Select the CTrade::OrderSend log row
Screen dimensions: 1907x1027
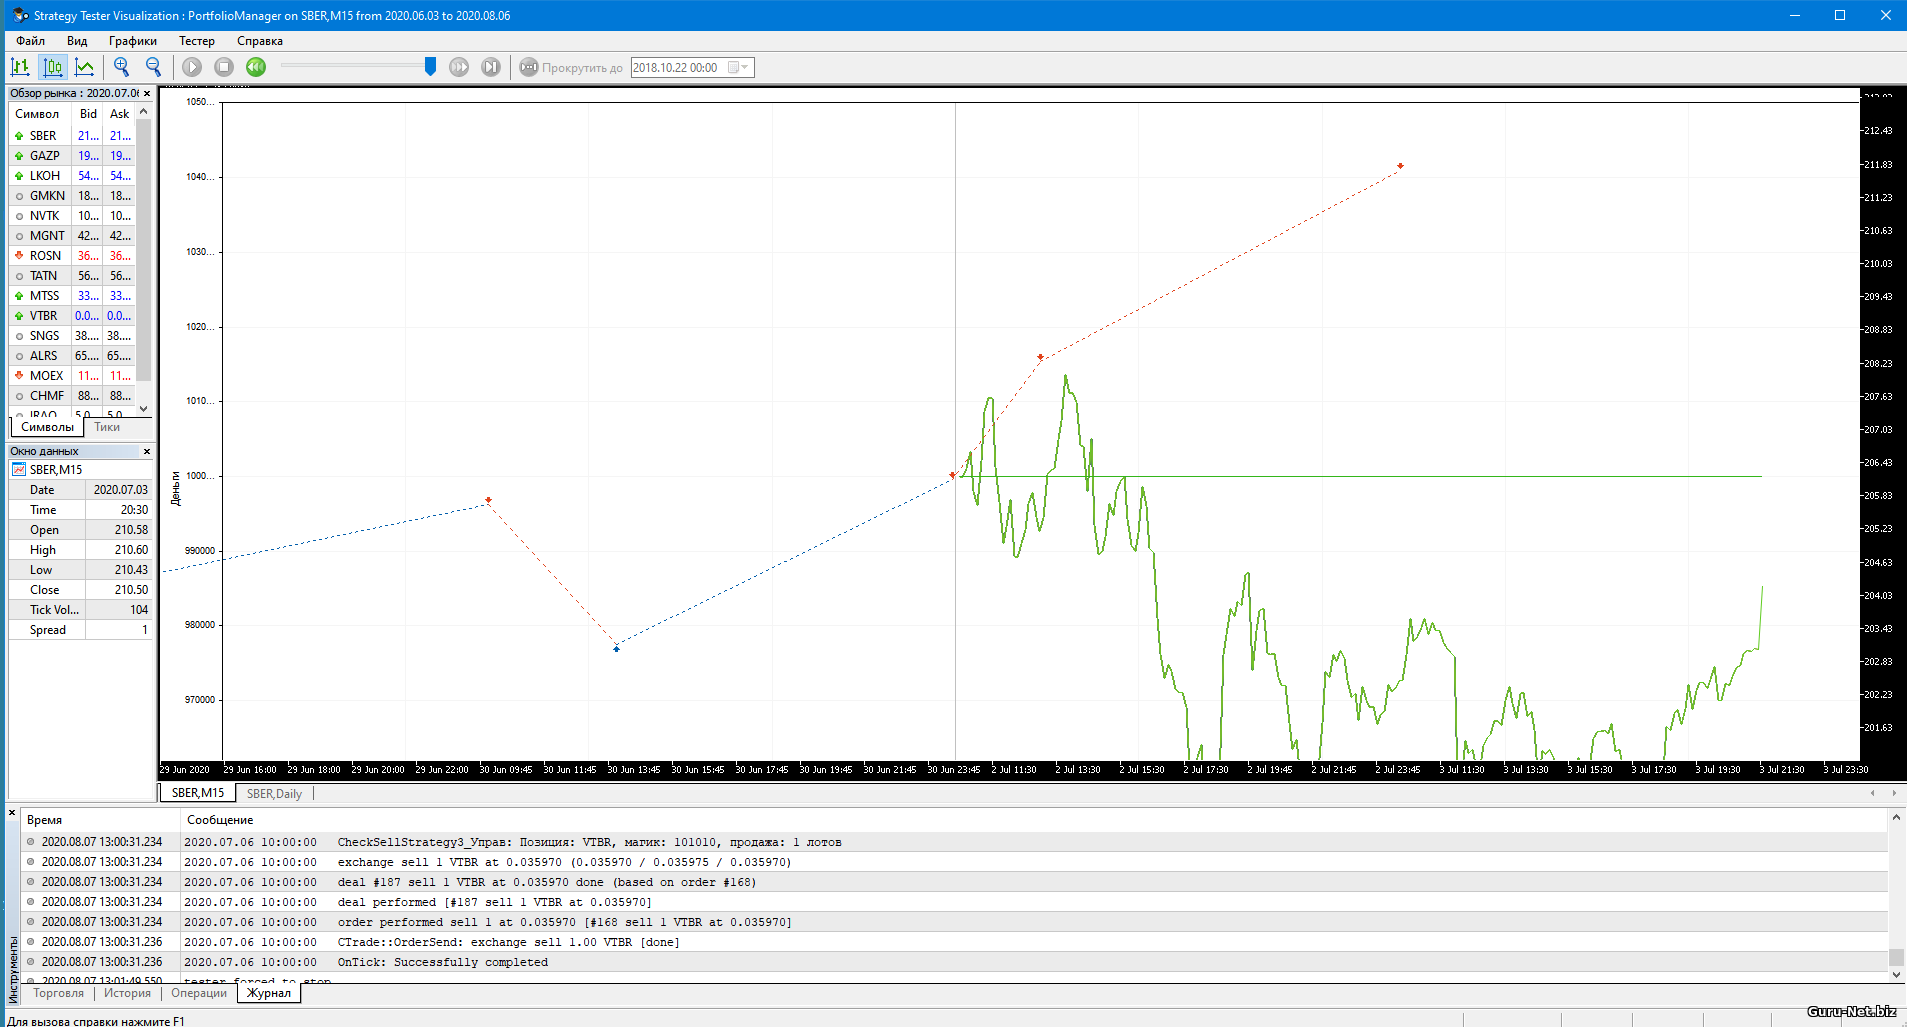coord(955,942)
